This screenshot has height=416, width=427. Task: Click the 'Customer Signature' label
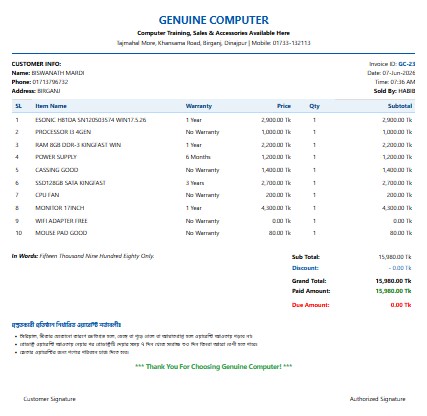pyautogui.click(x=50, y=399)
